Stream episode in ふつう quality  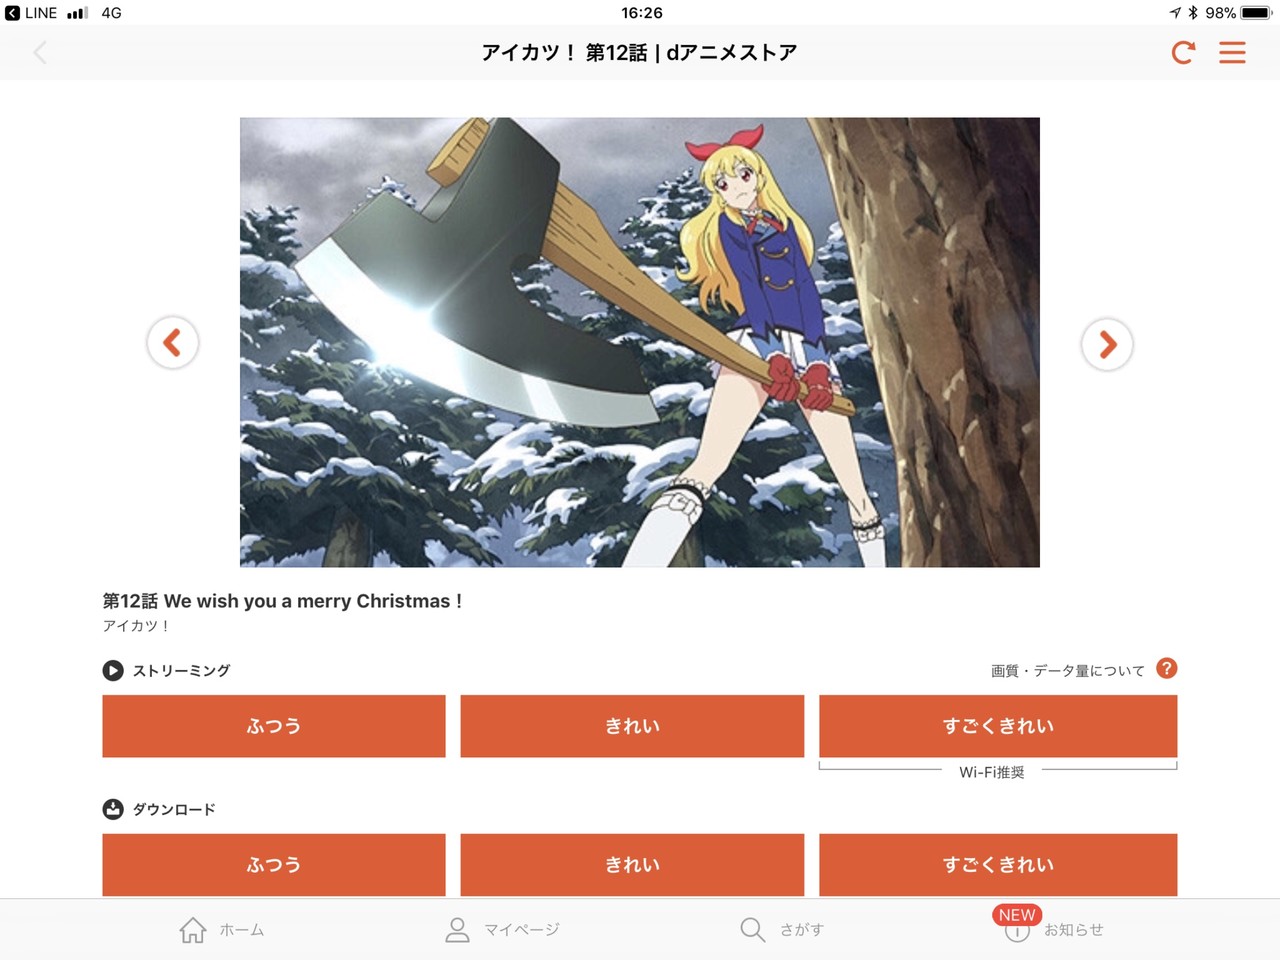(274, 726)
